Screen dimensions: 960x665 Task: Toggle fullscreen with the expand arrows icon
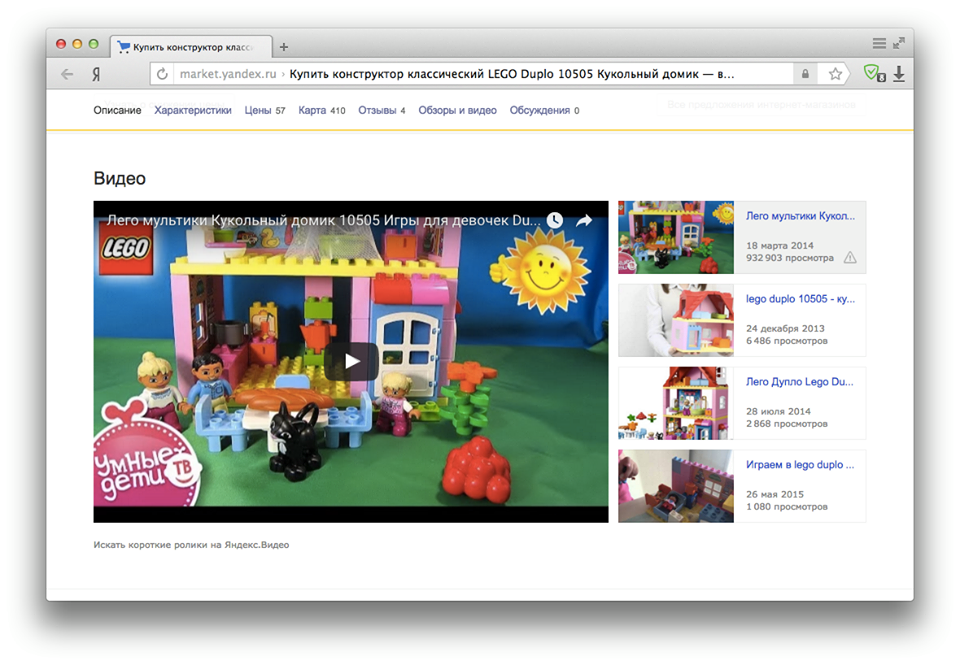pyautogui.click(x=899, y=43)
